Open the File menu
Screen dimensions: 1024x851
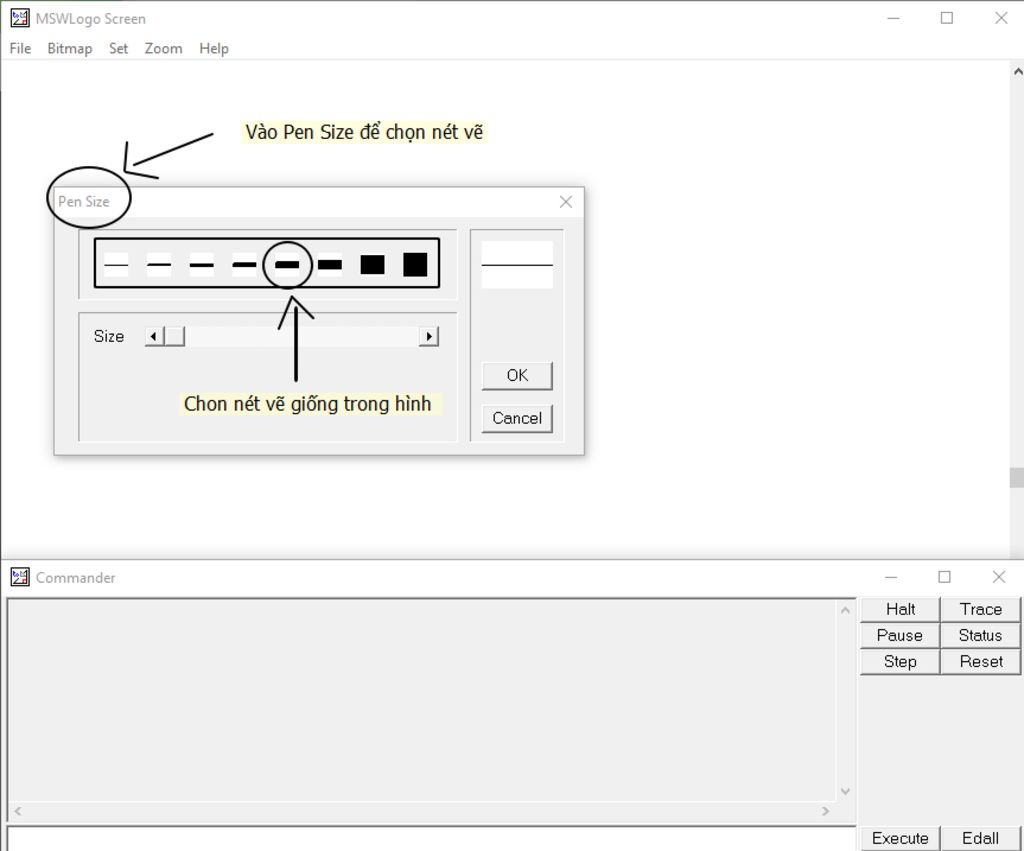click(x=20, y=48)
